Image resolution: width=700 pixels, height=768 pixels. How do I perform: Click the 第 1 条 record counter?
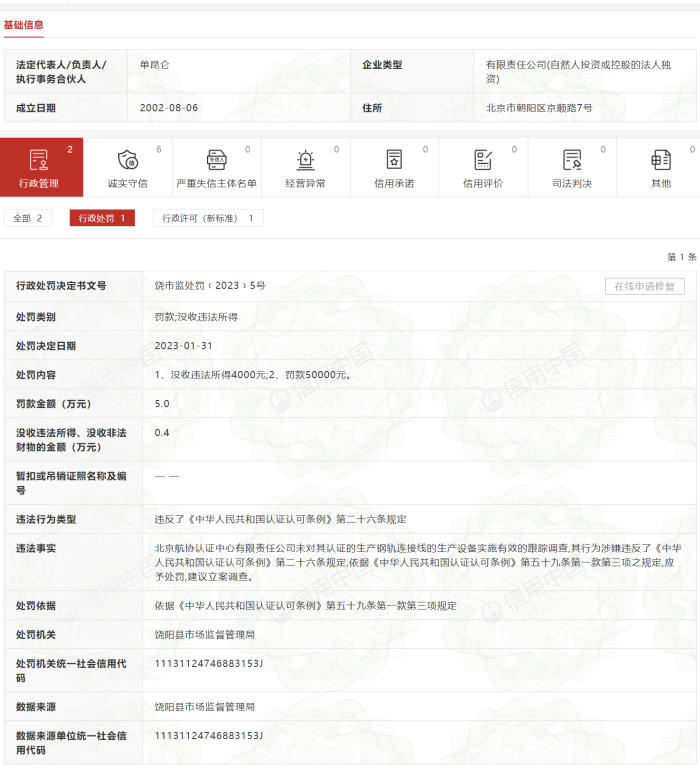(x=682, y=257)
